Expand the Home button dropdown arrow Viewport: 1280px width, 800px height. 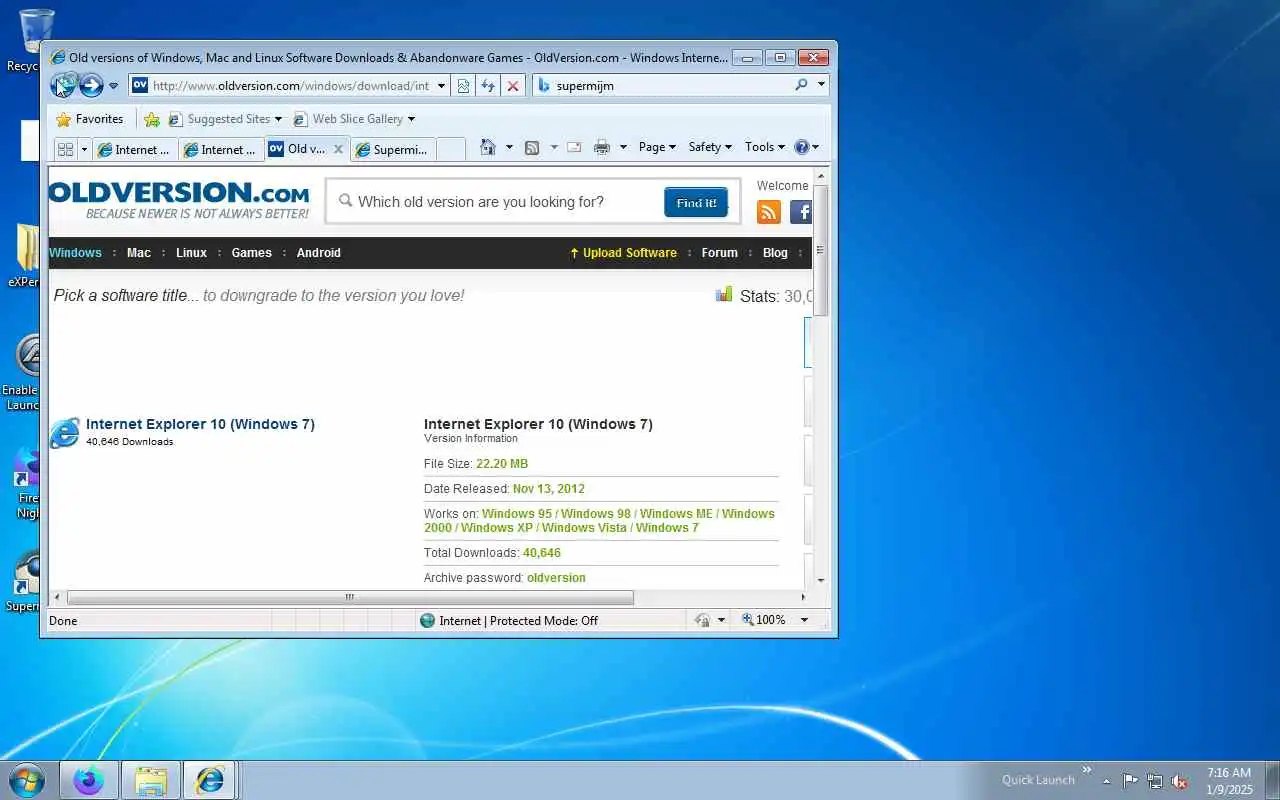(509, 147)
